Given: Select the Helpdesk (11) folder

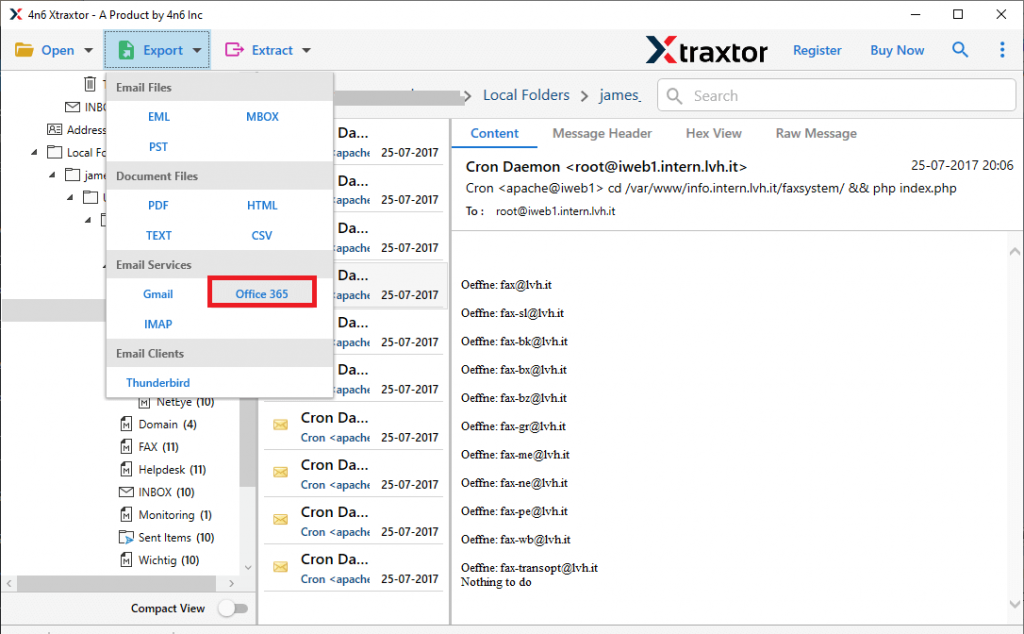Looking at the screenshot, I should 172,469.
